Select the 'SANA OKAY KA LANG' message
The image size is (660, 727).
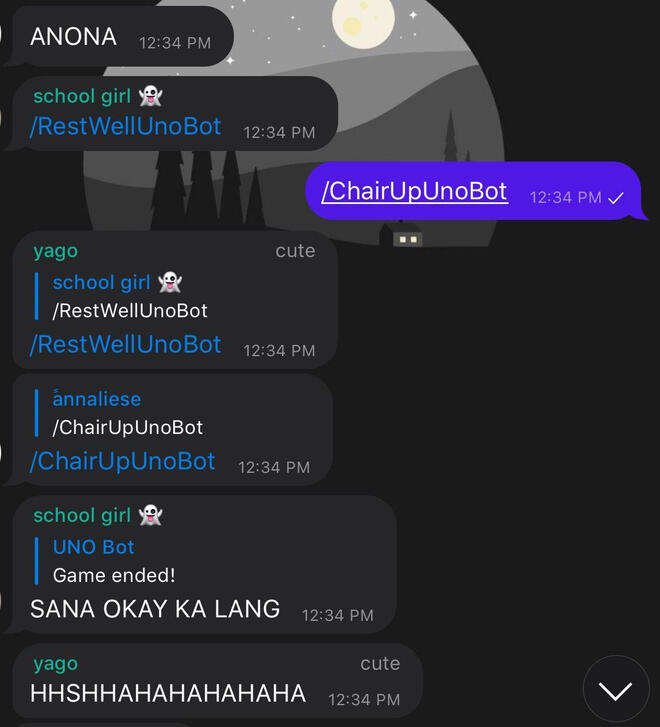pos(155,609)
